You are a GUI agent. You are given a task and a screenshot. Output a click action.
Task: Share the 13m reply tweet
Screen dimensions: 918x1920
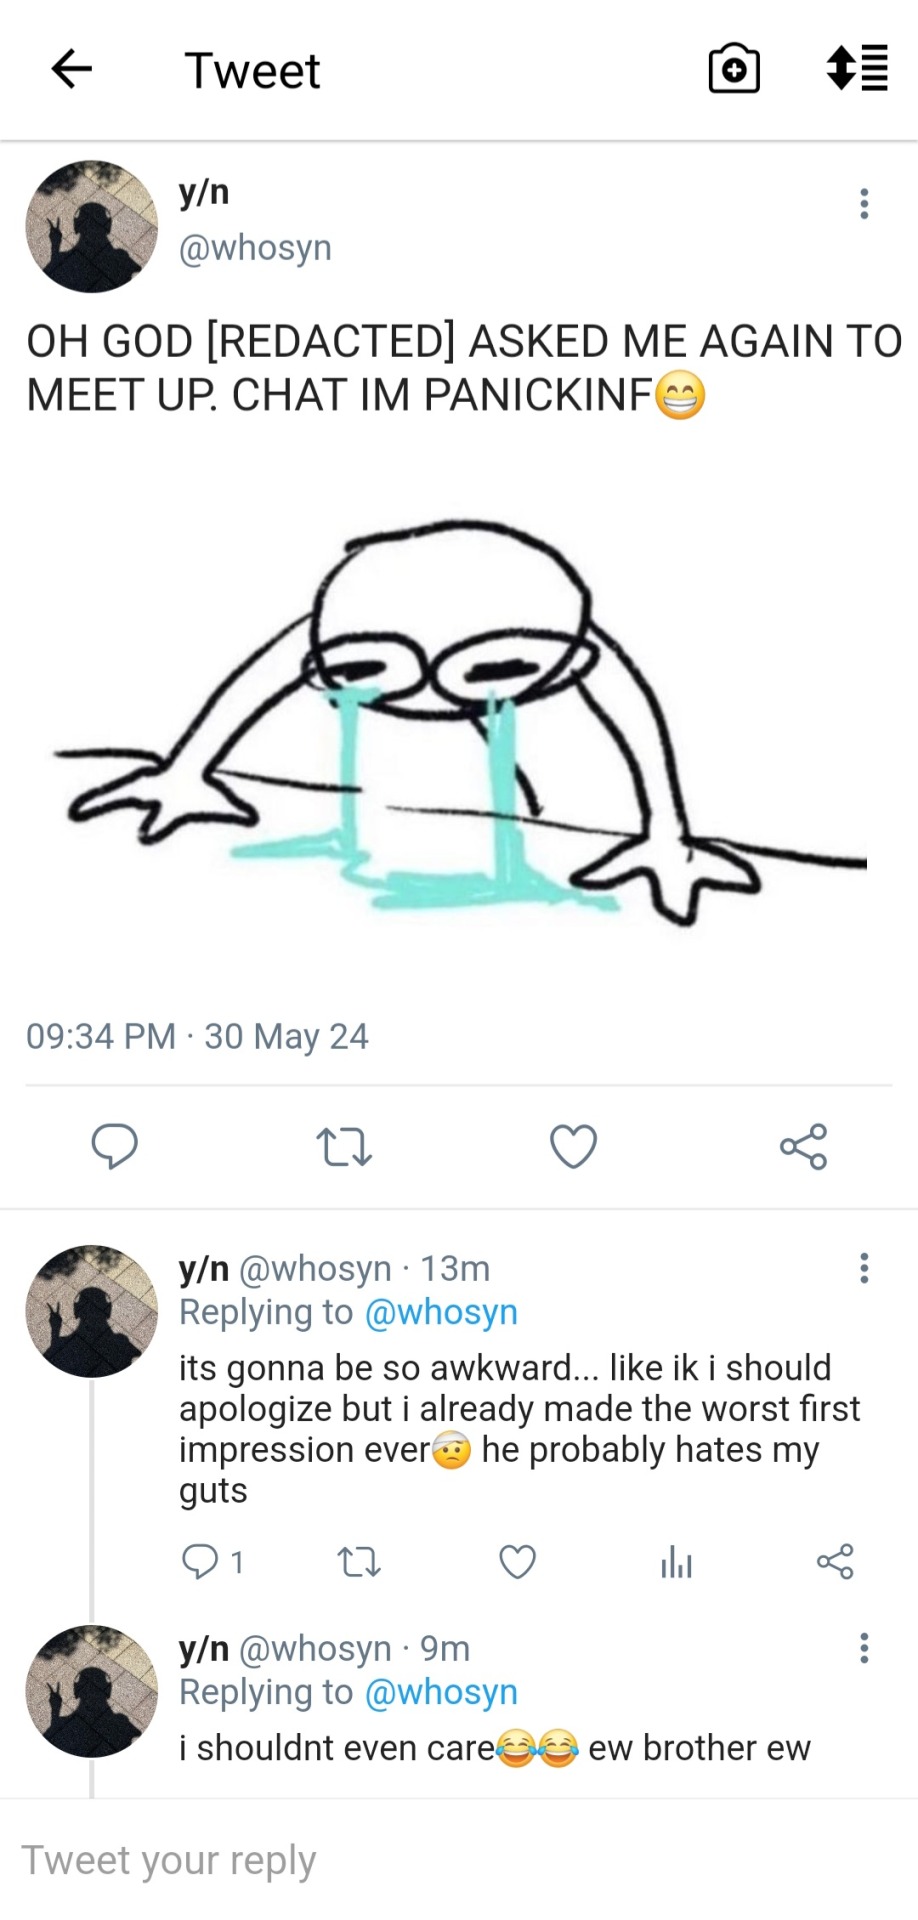click(835, 1561)
